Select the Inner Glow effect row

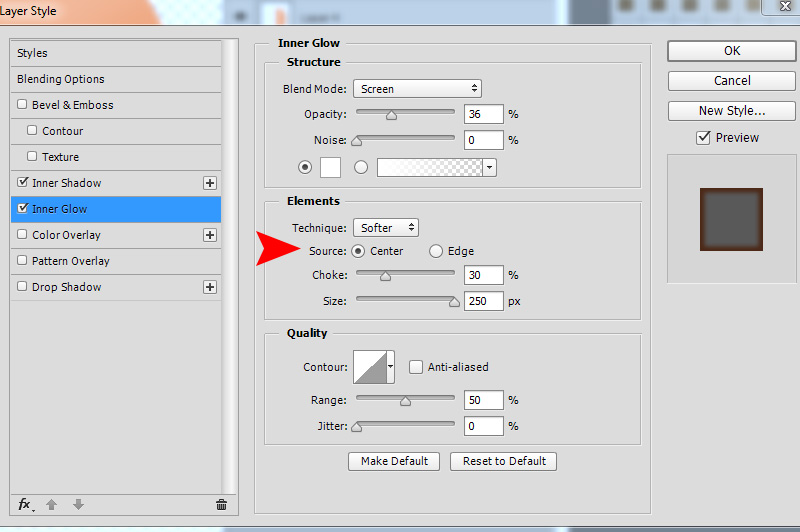pyautogui.click(x=116, y=209)
